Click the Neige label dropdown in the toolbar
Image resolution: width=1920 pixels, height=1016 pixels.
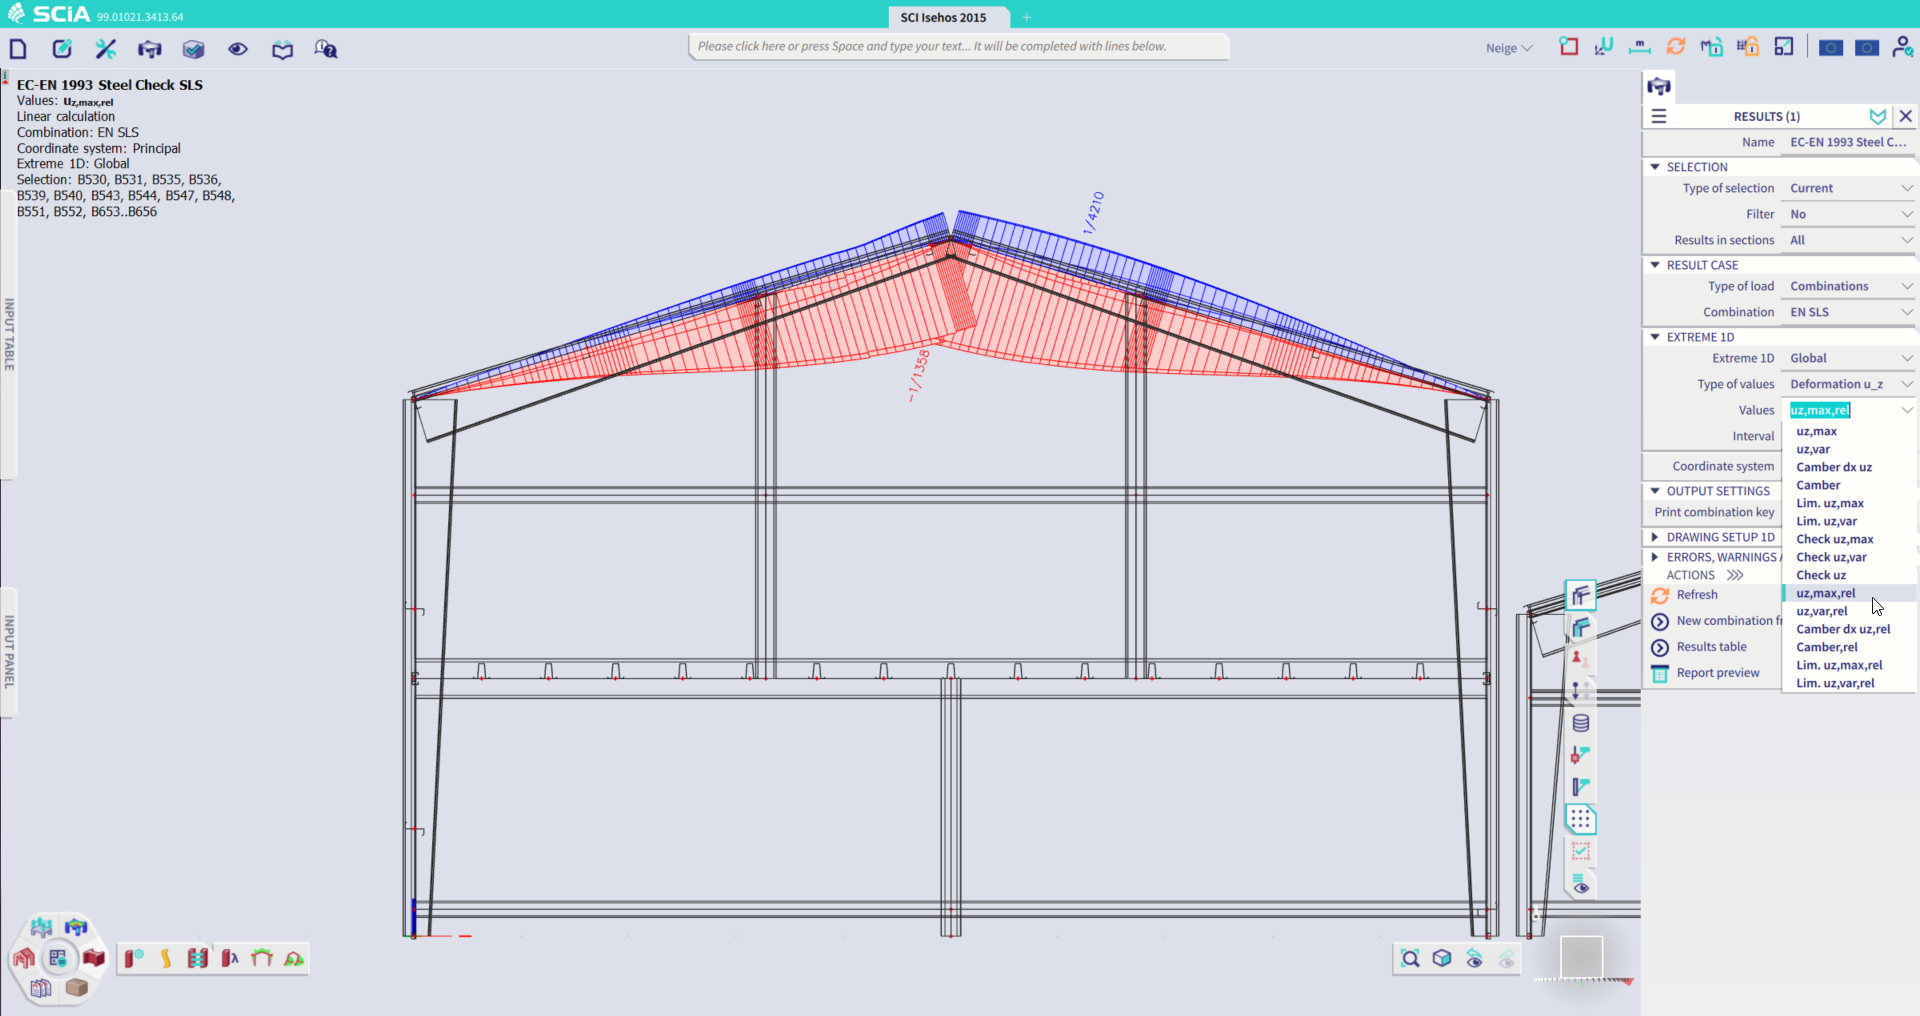pos(1507,47)
